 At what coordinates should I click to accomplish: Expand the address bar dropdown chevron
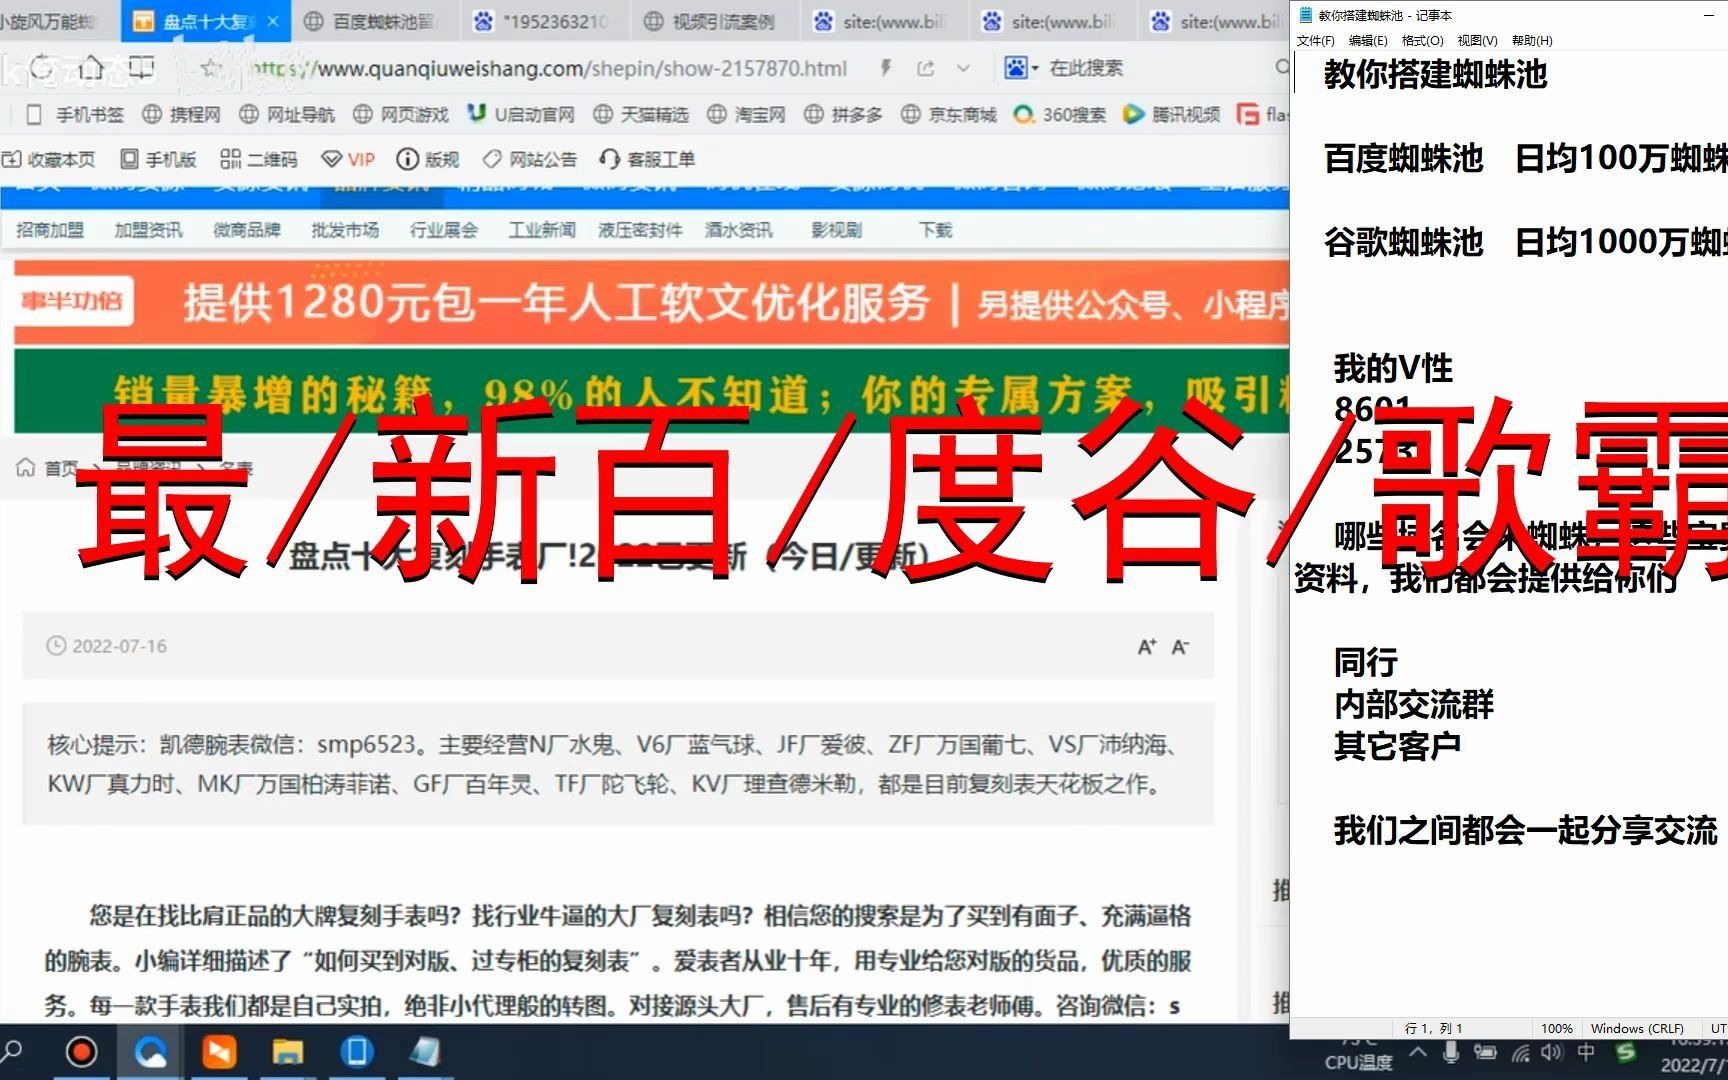[x=963, y=68]
